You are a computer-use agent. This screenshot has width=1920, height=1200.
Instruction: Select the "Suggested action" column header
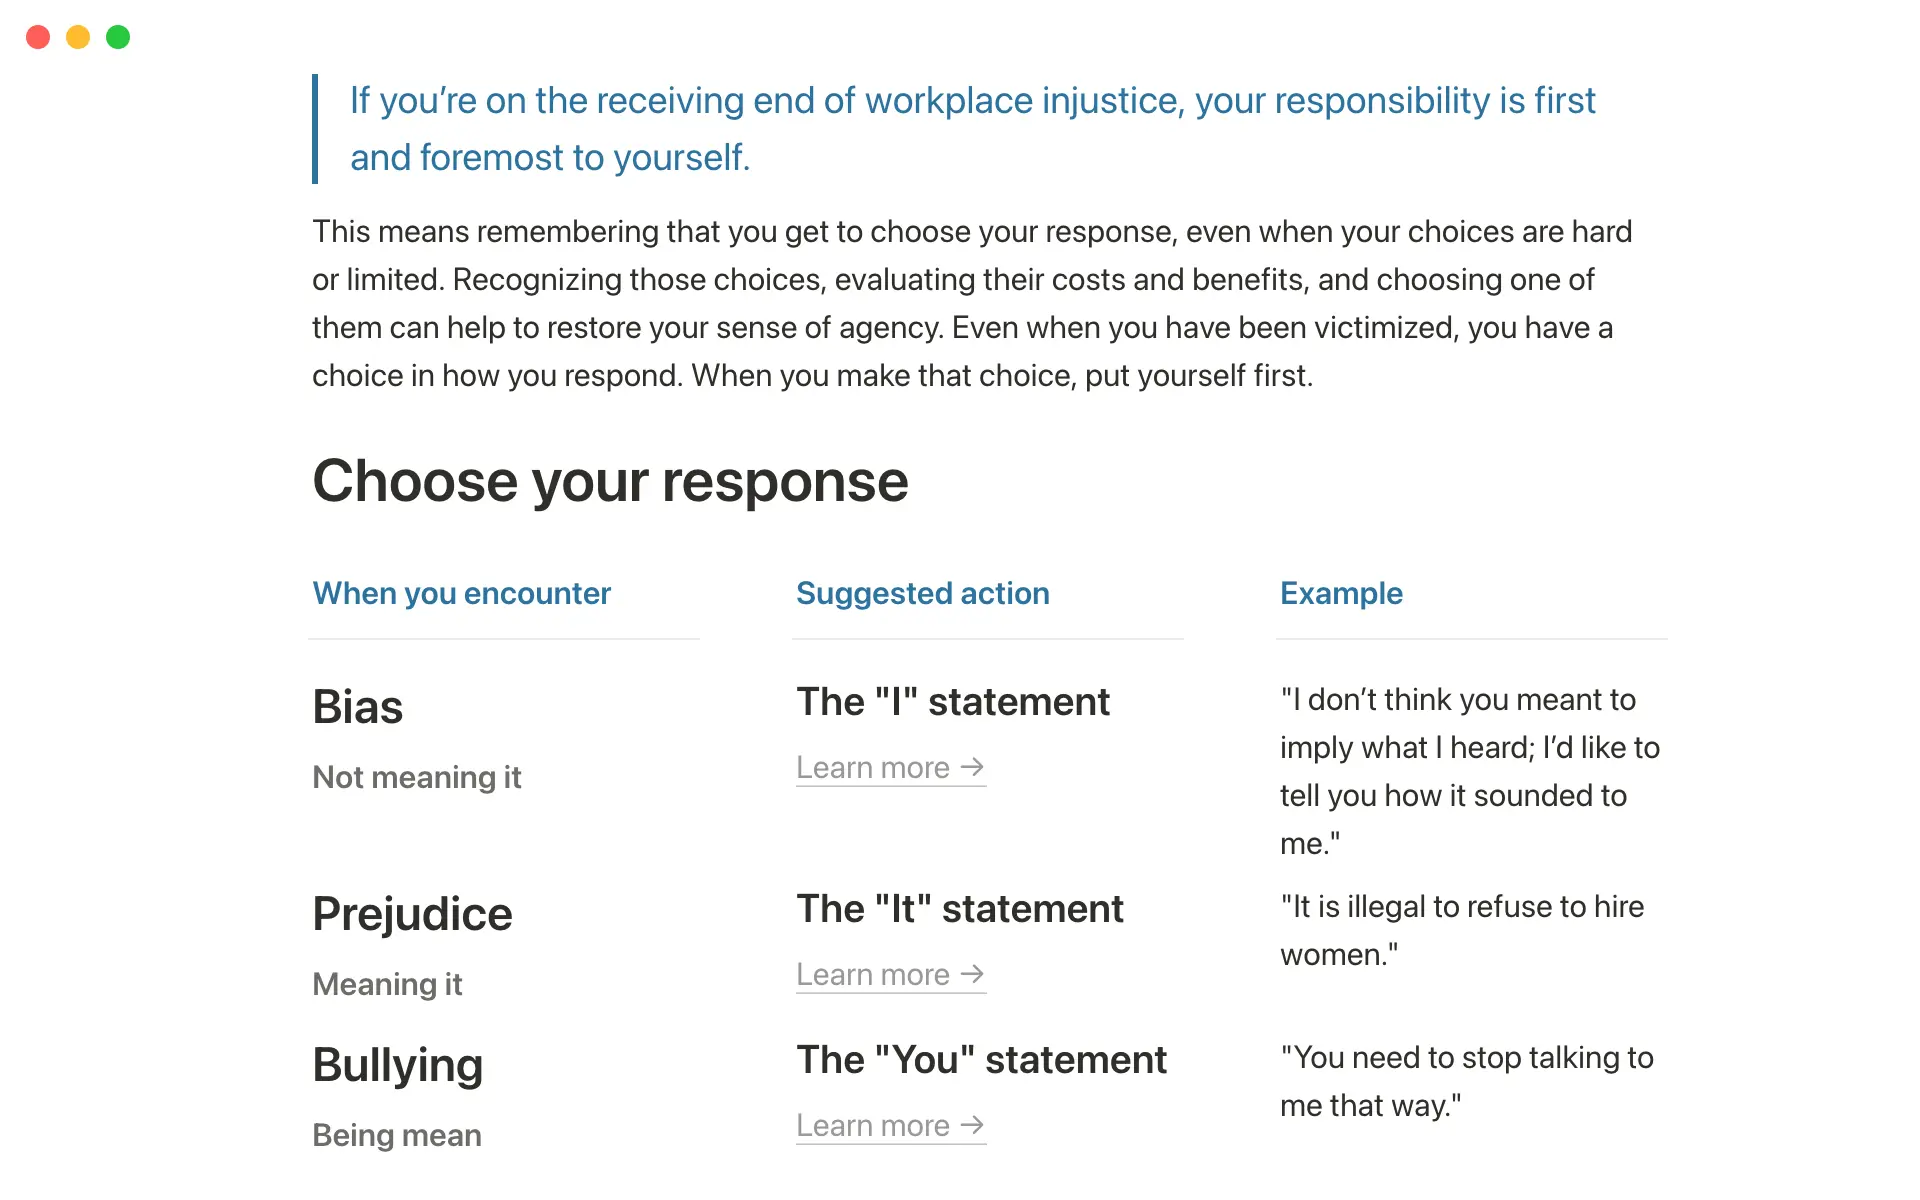pyautogui.click(x=922, y=594)
